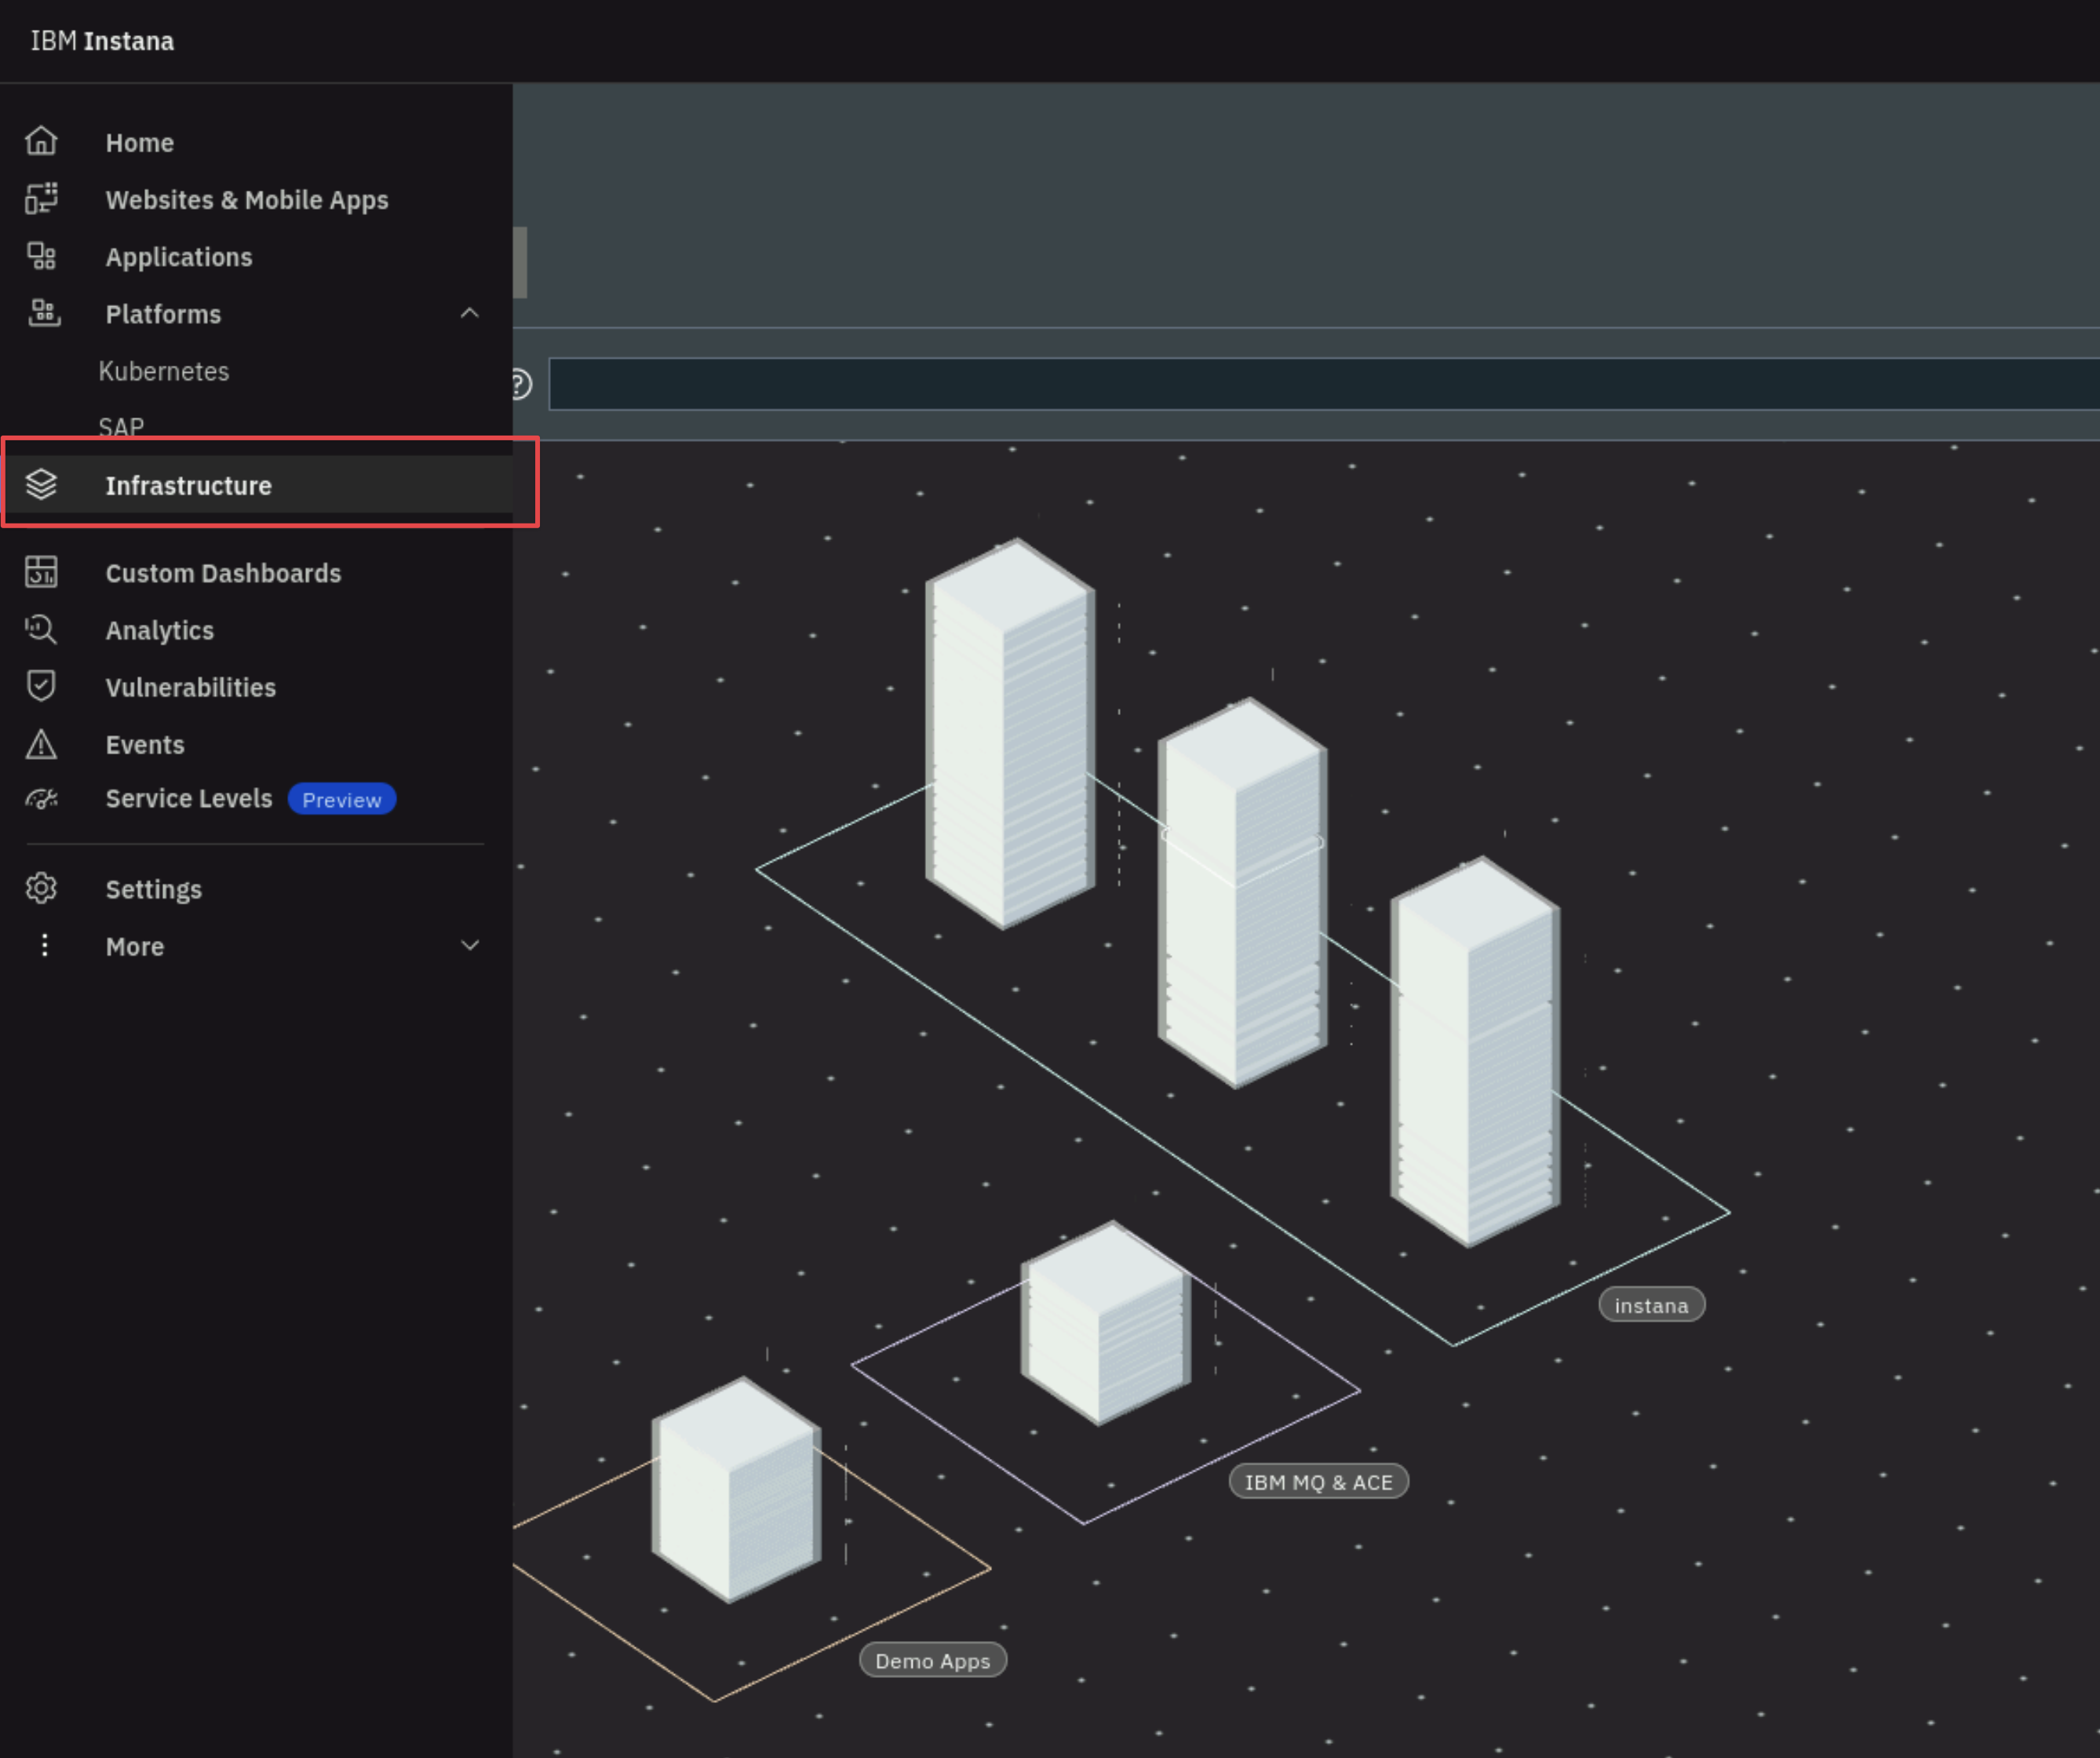Click the Service Levels gauge icon
Viewport: 2100px width, 1758px height.
pyautogui.click(x=41, y=798)
